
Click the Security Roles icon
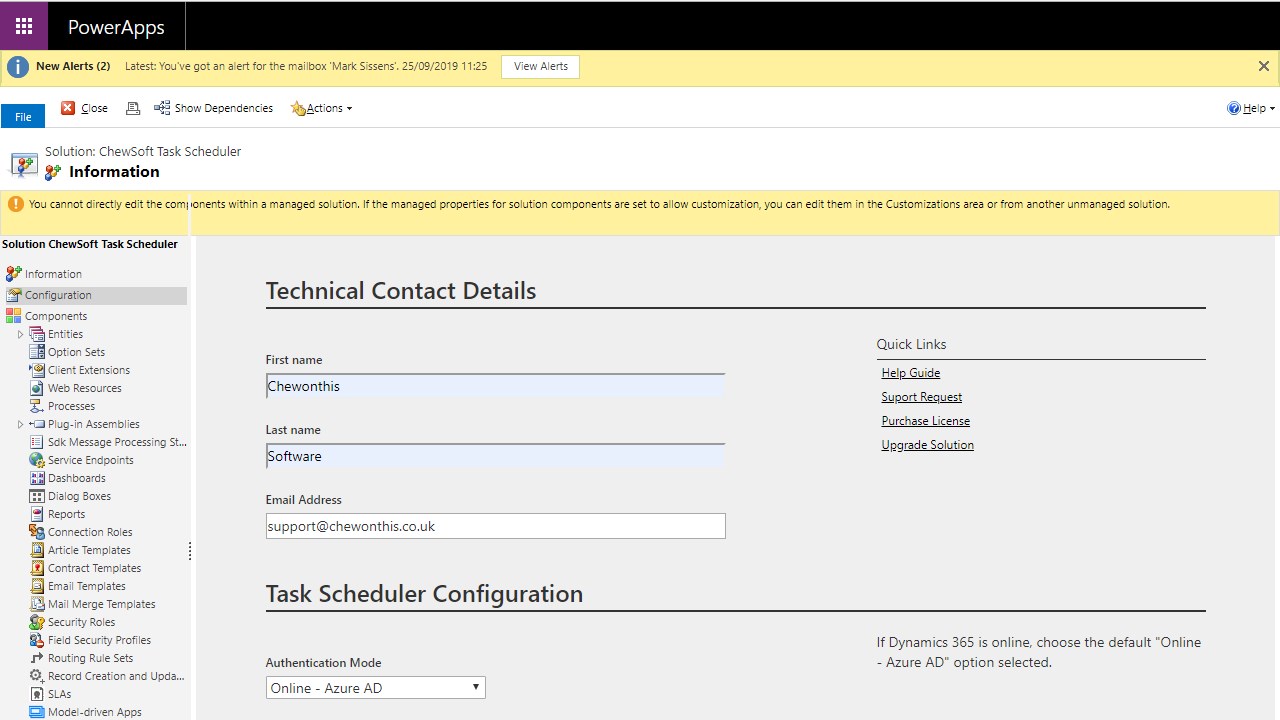tap(37, 622)
